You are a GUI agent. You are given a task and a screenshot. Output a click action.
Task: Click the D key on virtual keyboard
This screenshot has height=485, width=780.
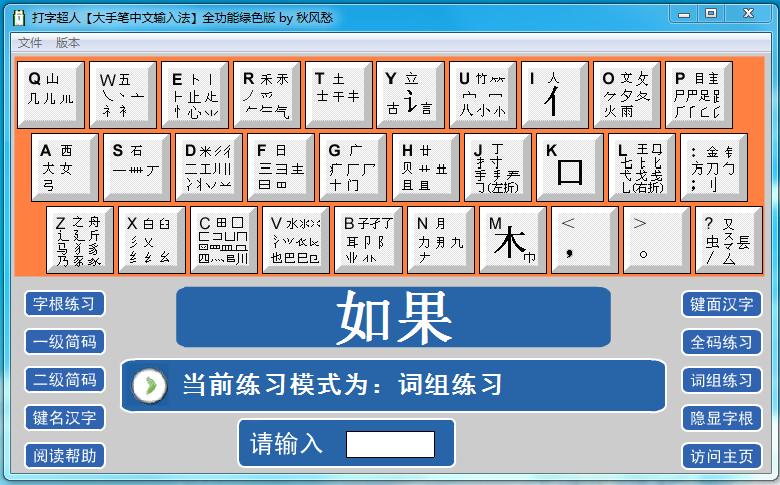pyautogui.click(x=209, y=167)
